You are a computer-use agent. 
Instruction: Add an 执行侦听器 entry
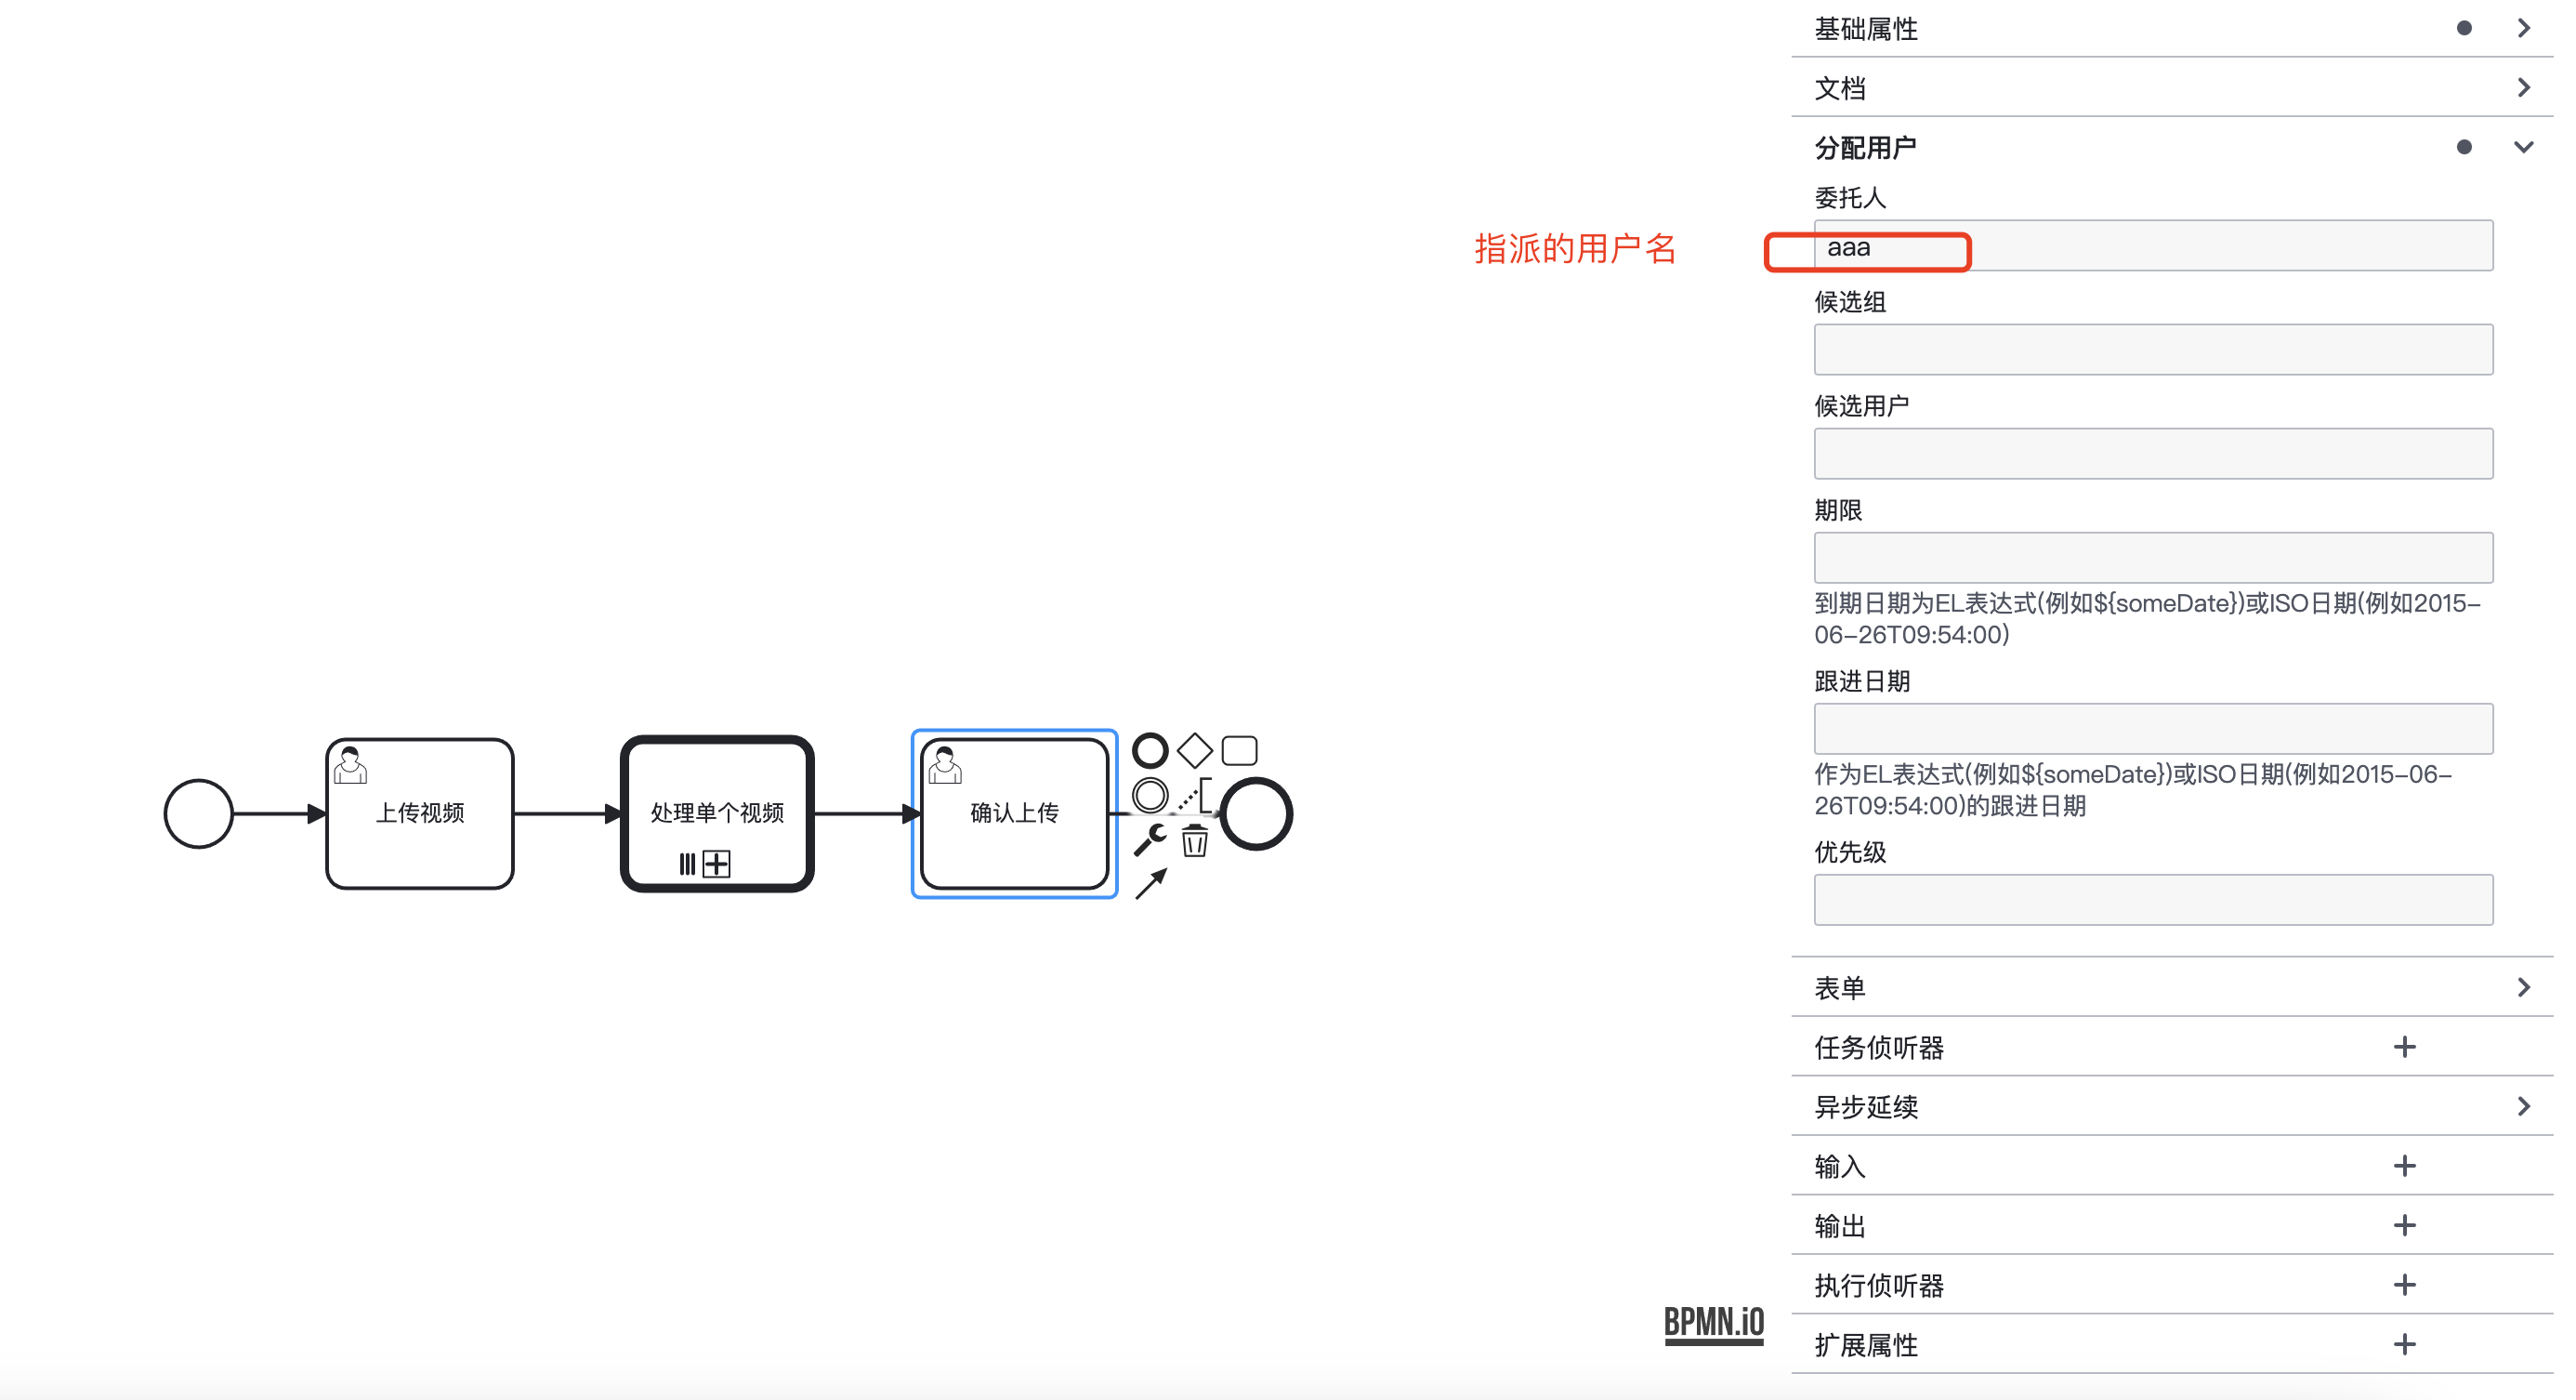coord(2404,1284)
